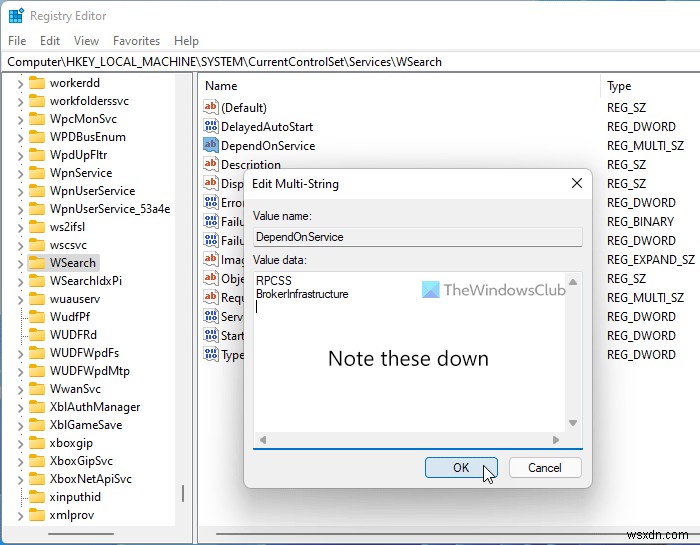Expand the WpcMonSvc tree node
The height and width of the screenshot is (545, 700).
tap(20, 120)
